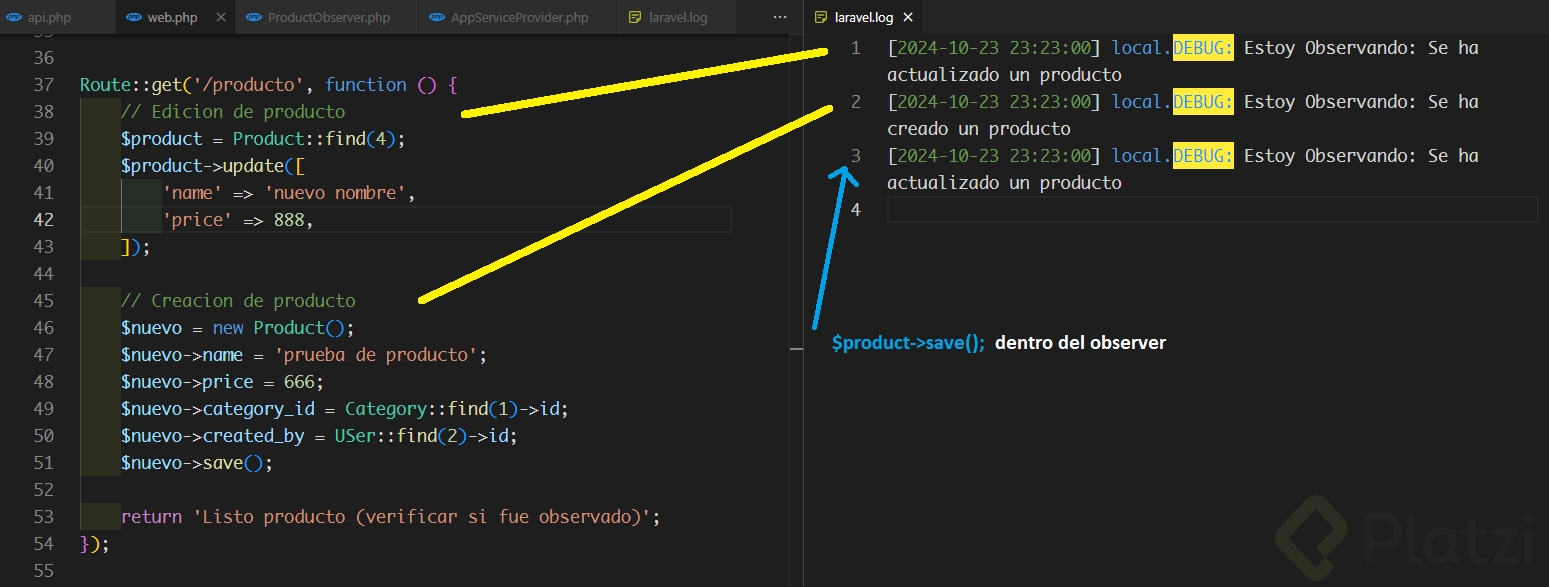The image size is (1549, 587).
Task: Click the first highlighted DEBUG word in log
Action: coord(1203,47)
